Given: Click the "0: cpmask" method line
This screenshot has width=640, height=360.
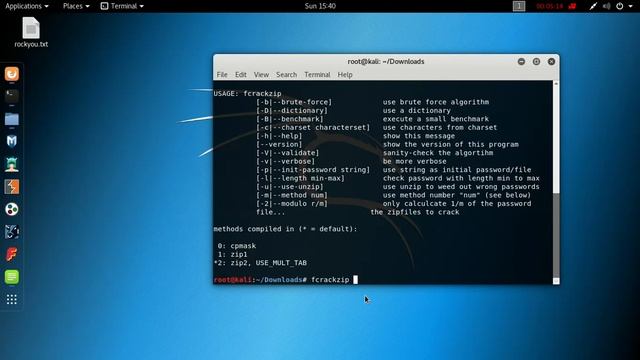Looking at the screenshot, I should tap(237, 246).
